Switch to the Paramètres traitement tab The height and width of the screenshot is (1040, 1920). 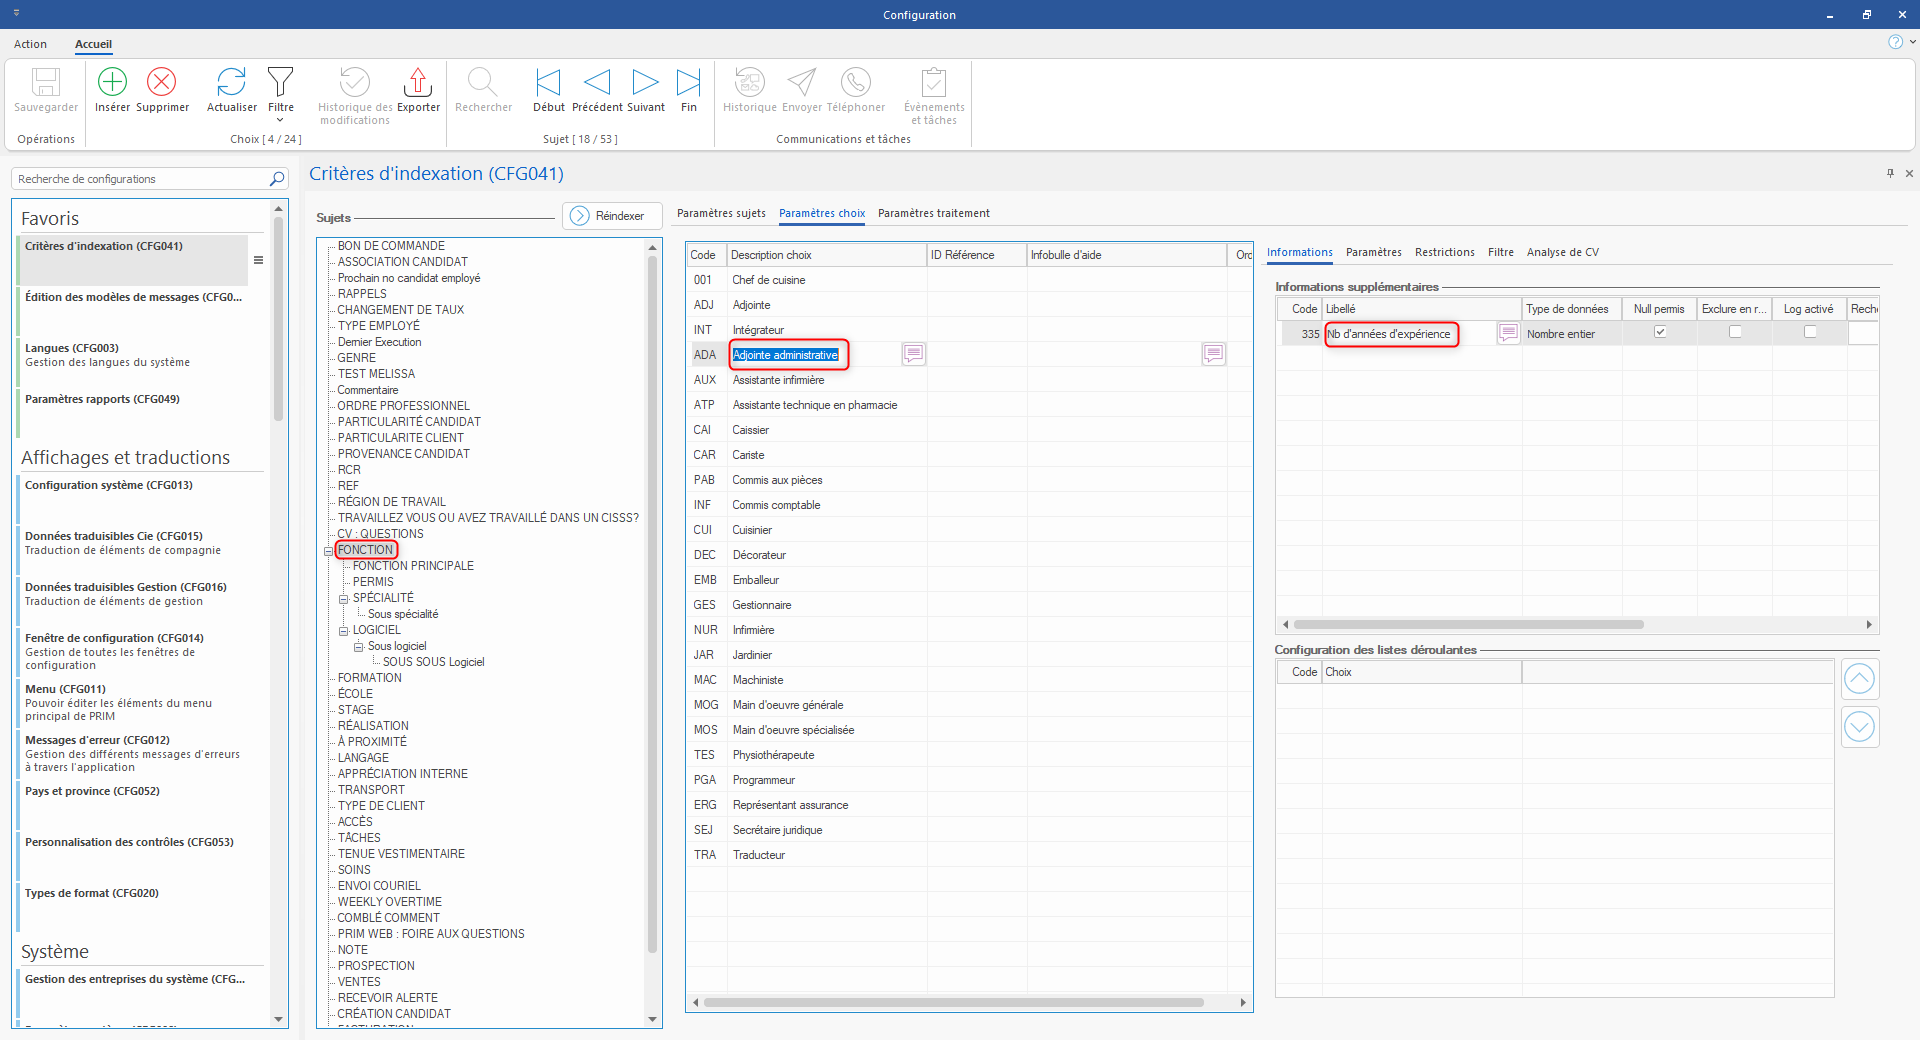click(933, 213)
